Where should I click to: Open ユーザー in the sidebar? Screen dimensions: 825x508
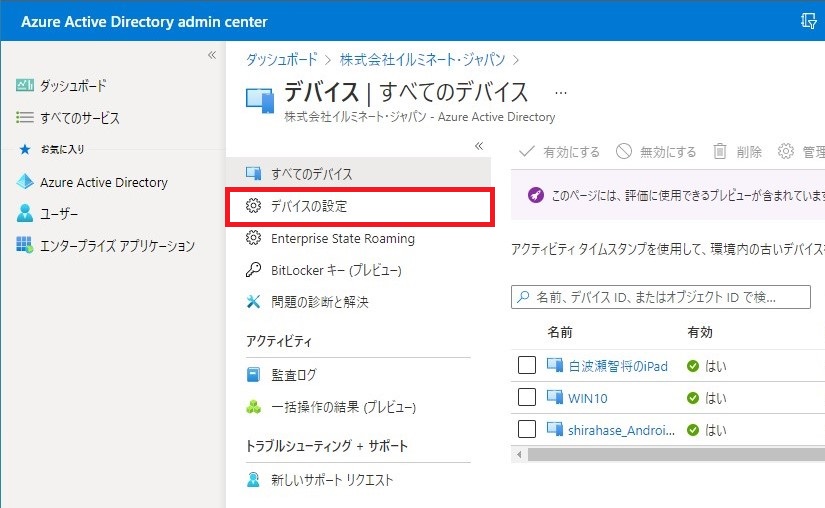point(59,214)
